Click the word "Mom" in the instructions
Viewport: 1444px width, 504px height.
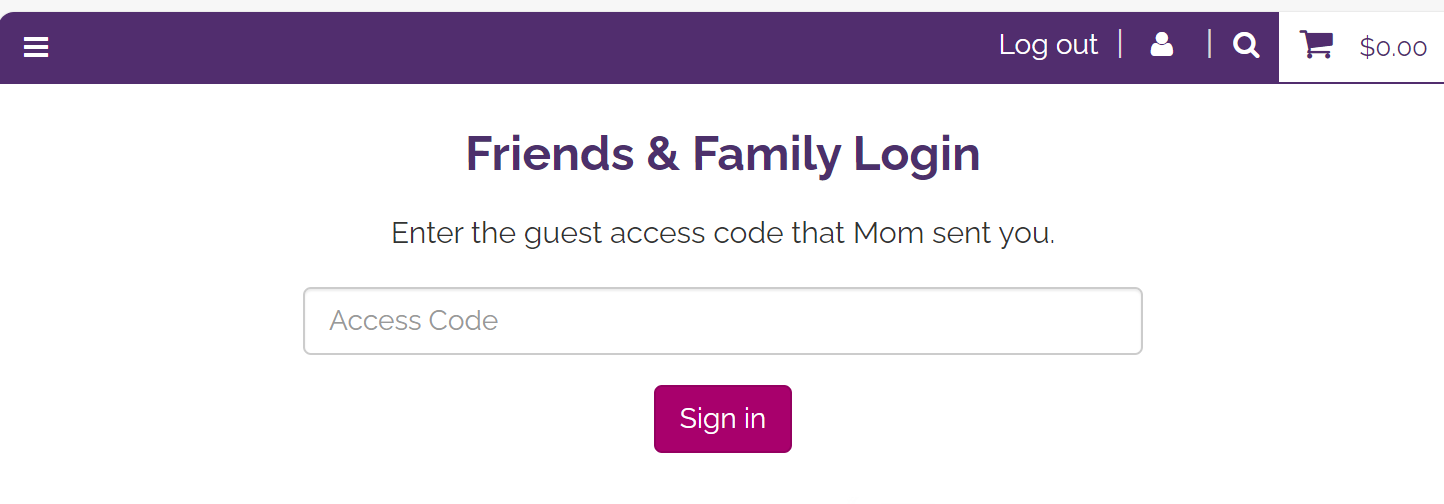[x=888, y=234]
